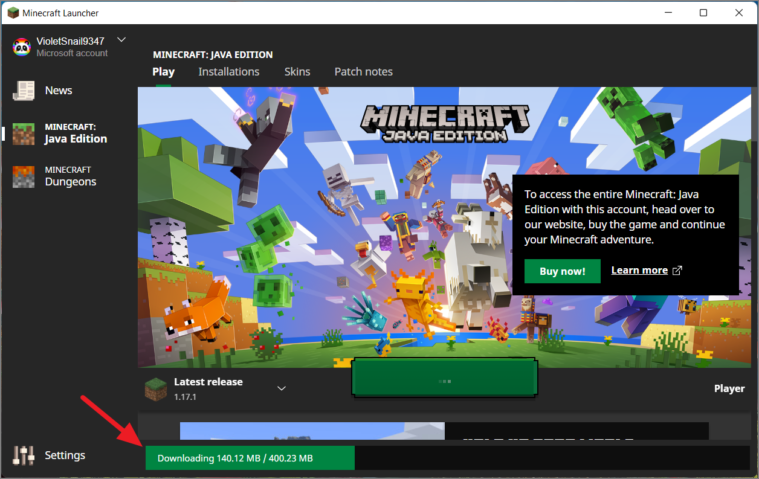Expand the account dropdown chevron
This screenshot has height=479, width=759.
(121, 40)
